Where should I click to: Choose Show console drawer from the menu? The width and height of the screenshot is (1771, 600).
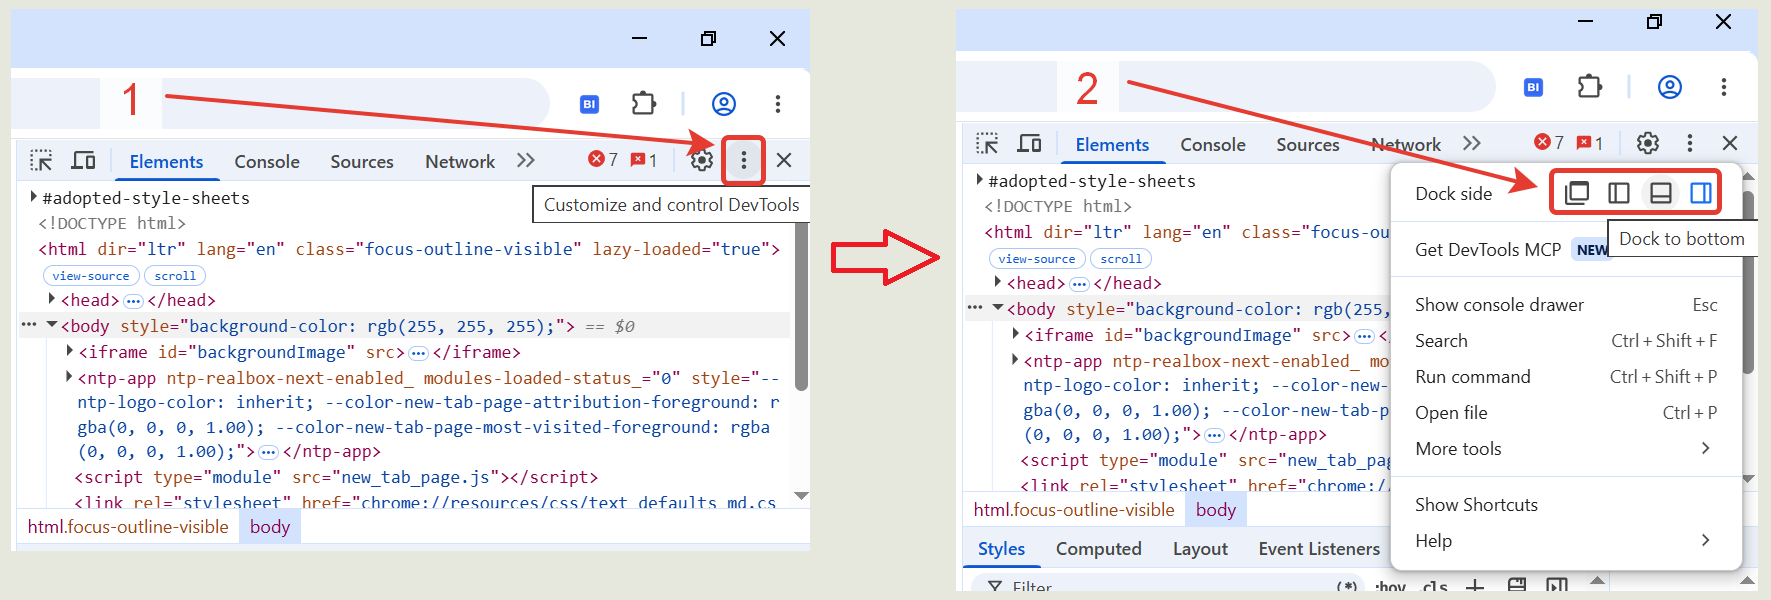point(1566,305)
